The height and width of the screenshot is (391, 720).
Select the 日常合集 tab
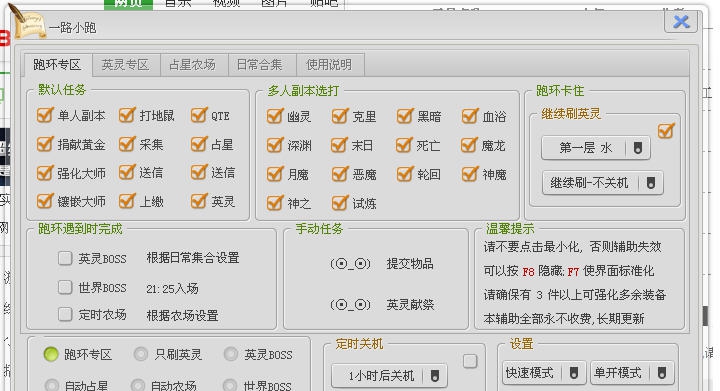pos(261,65)
